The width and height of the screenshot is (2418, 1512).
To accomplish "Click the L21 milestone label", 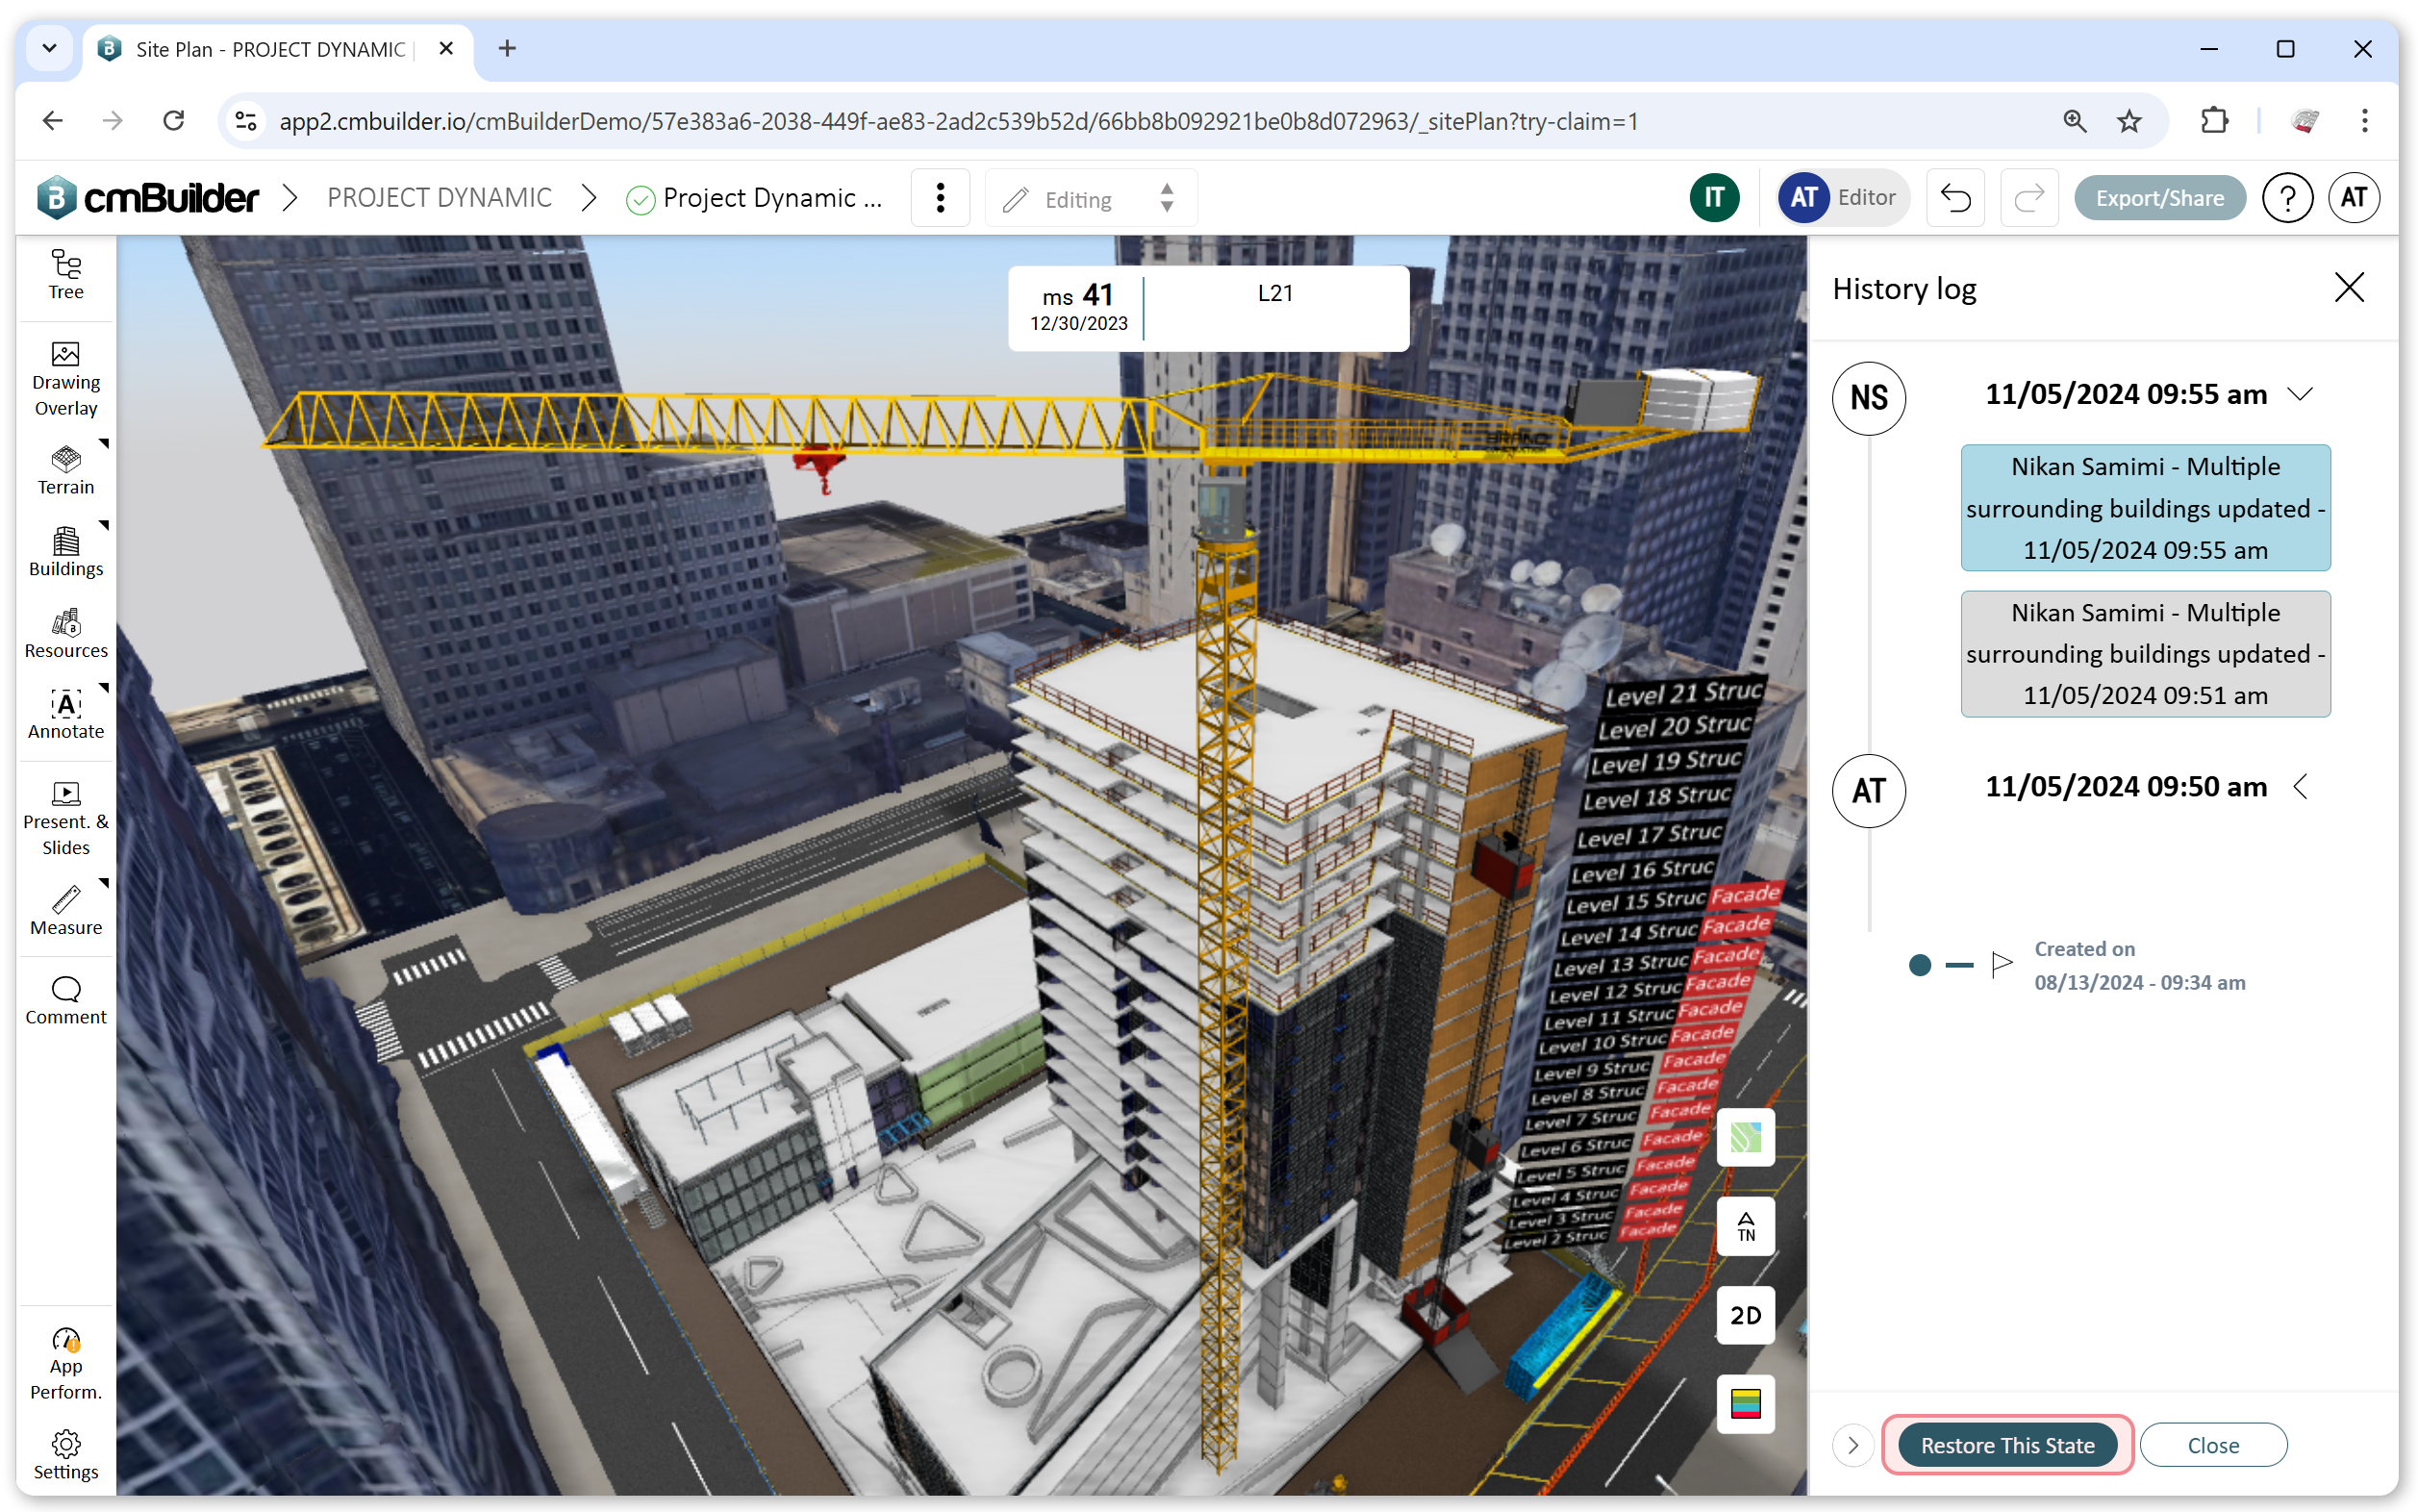I will coord(1275,293).
